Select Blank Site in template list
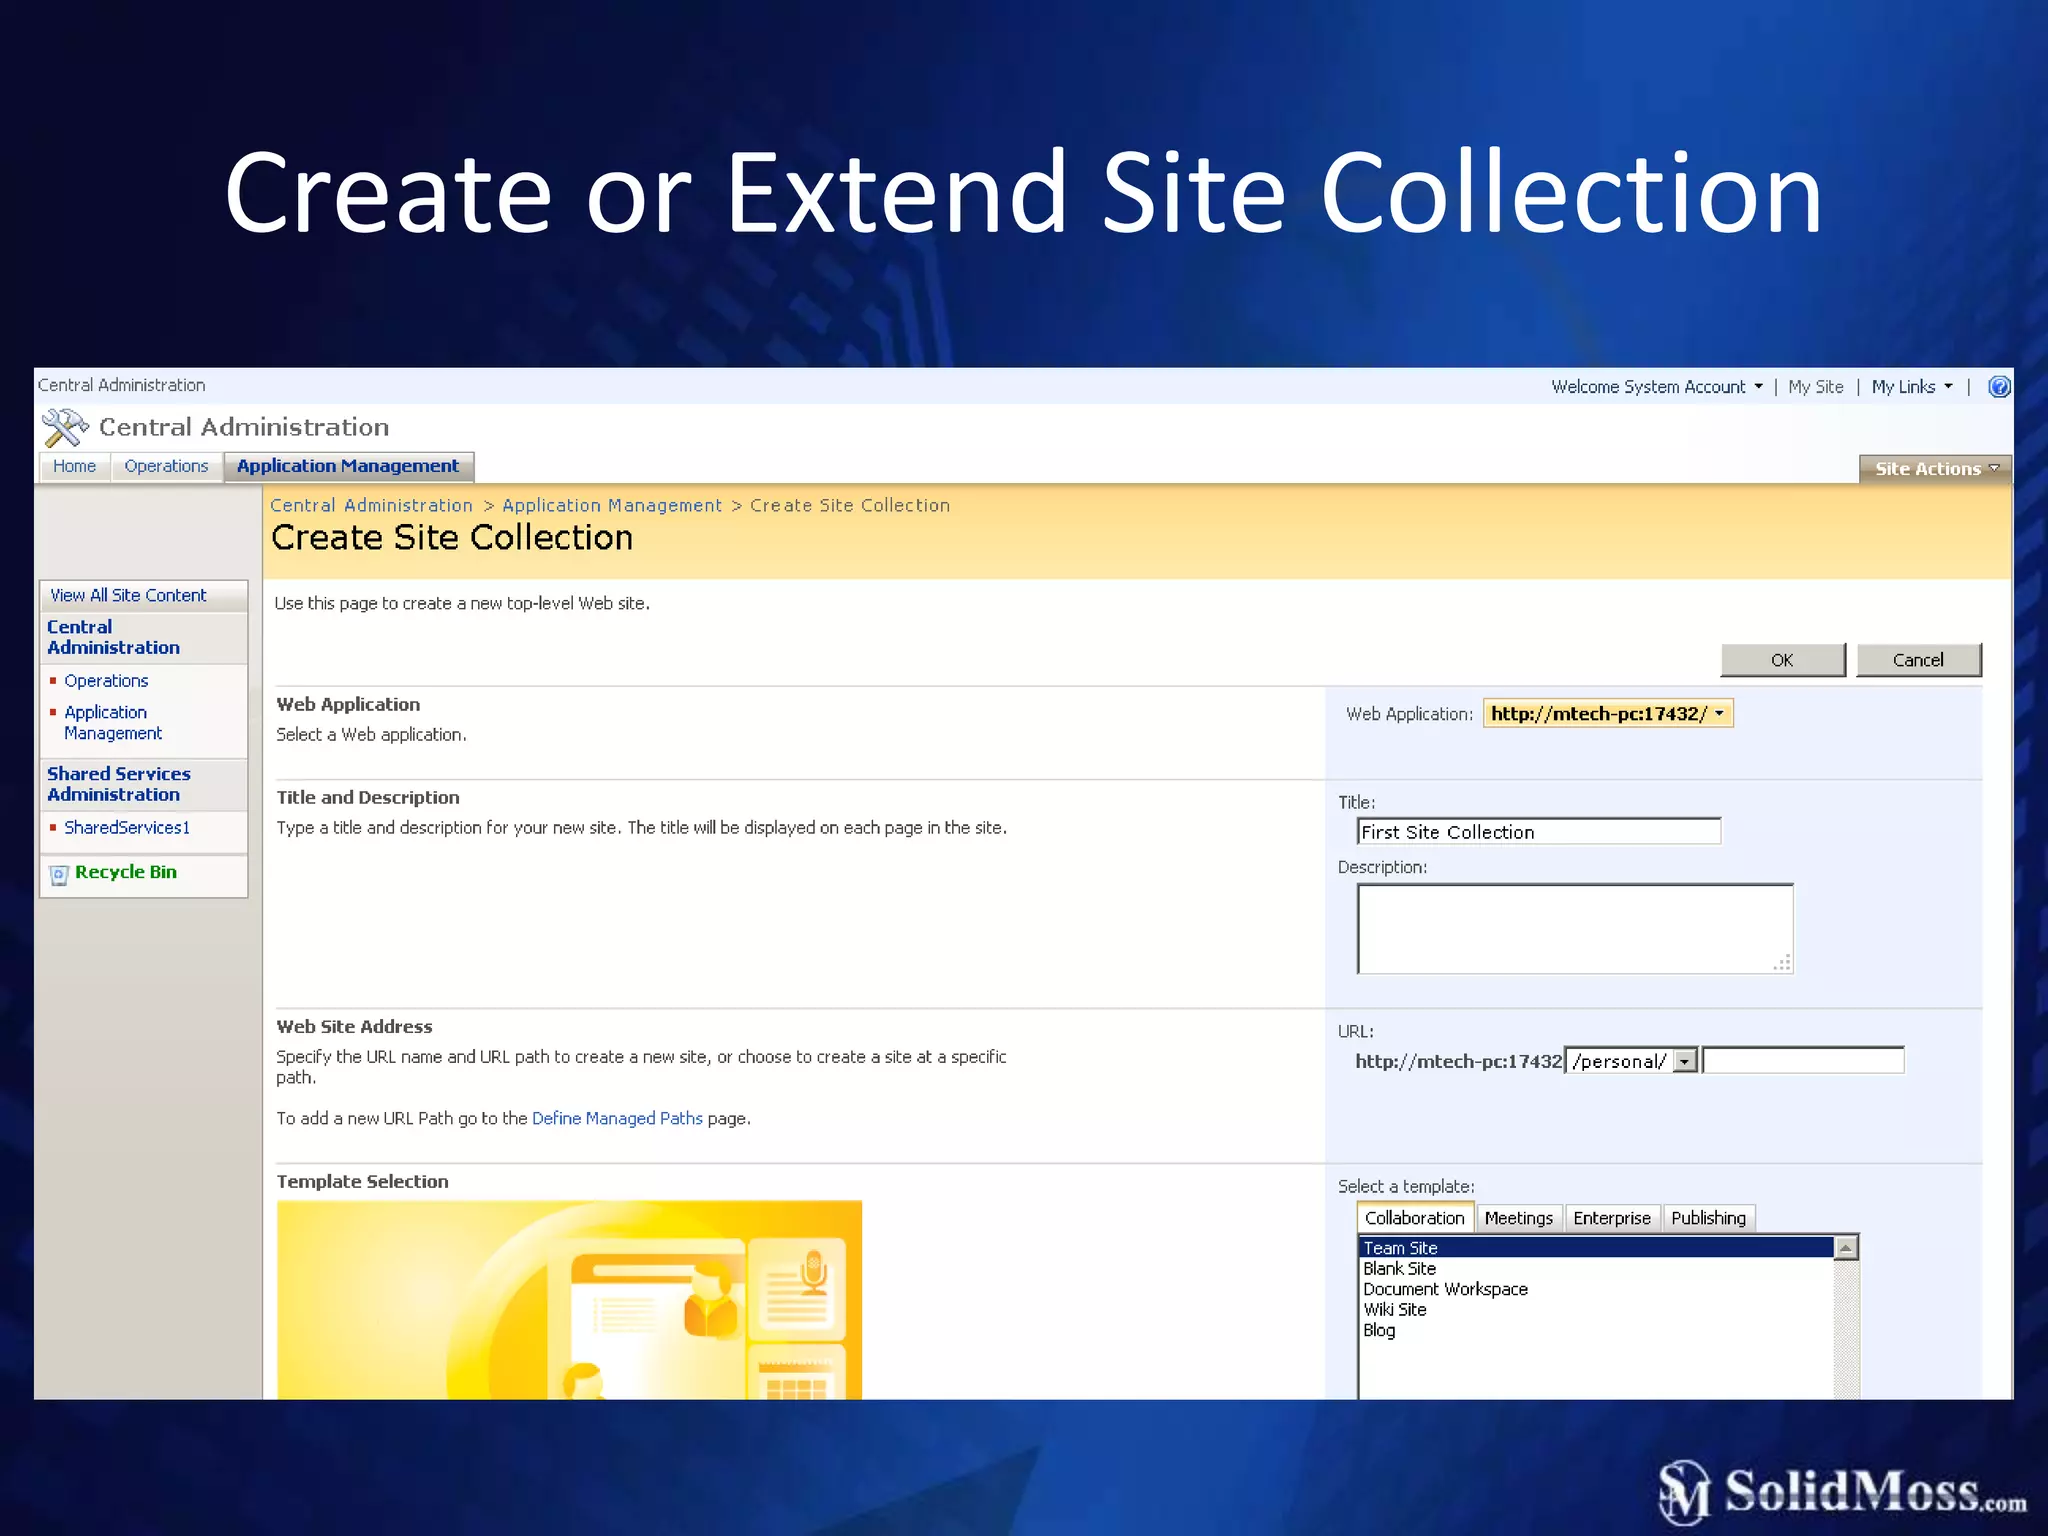 (x=1399, y=1269)
